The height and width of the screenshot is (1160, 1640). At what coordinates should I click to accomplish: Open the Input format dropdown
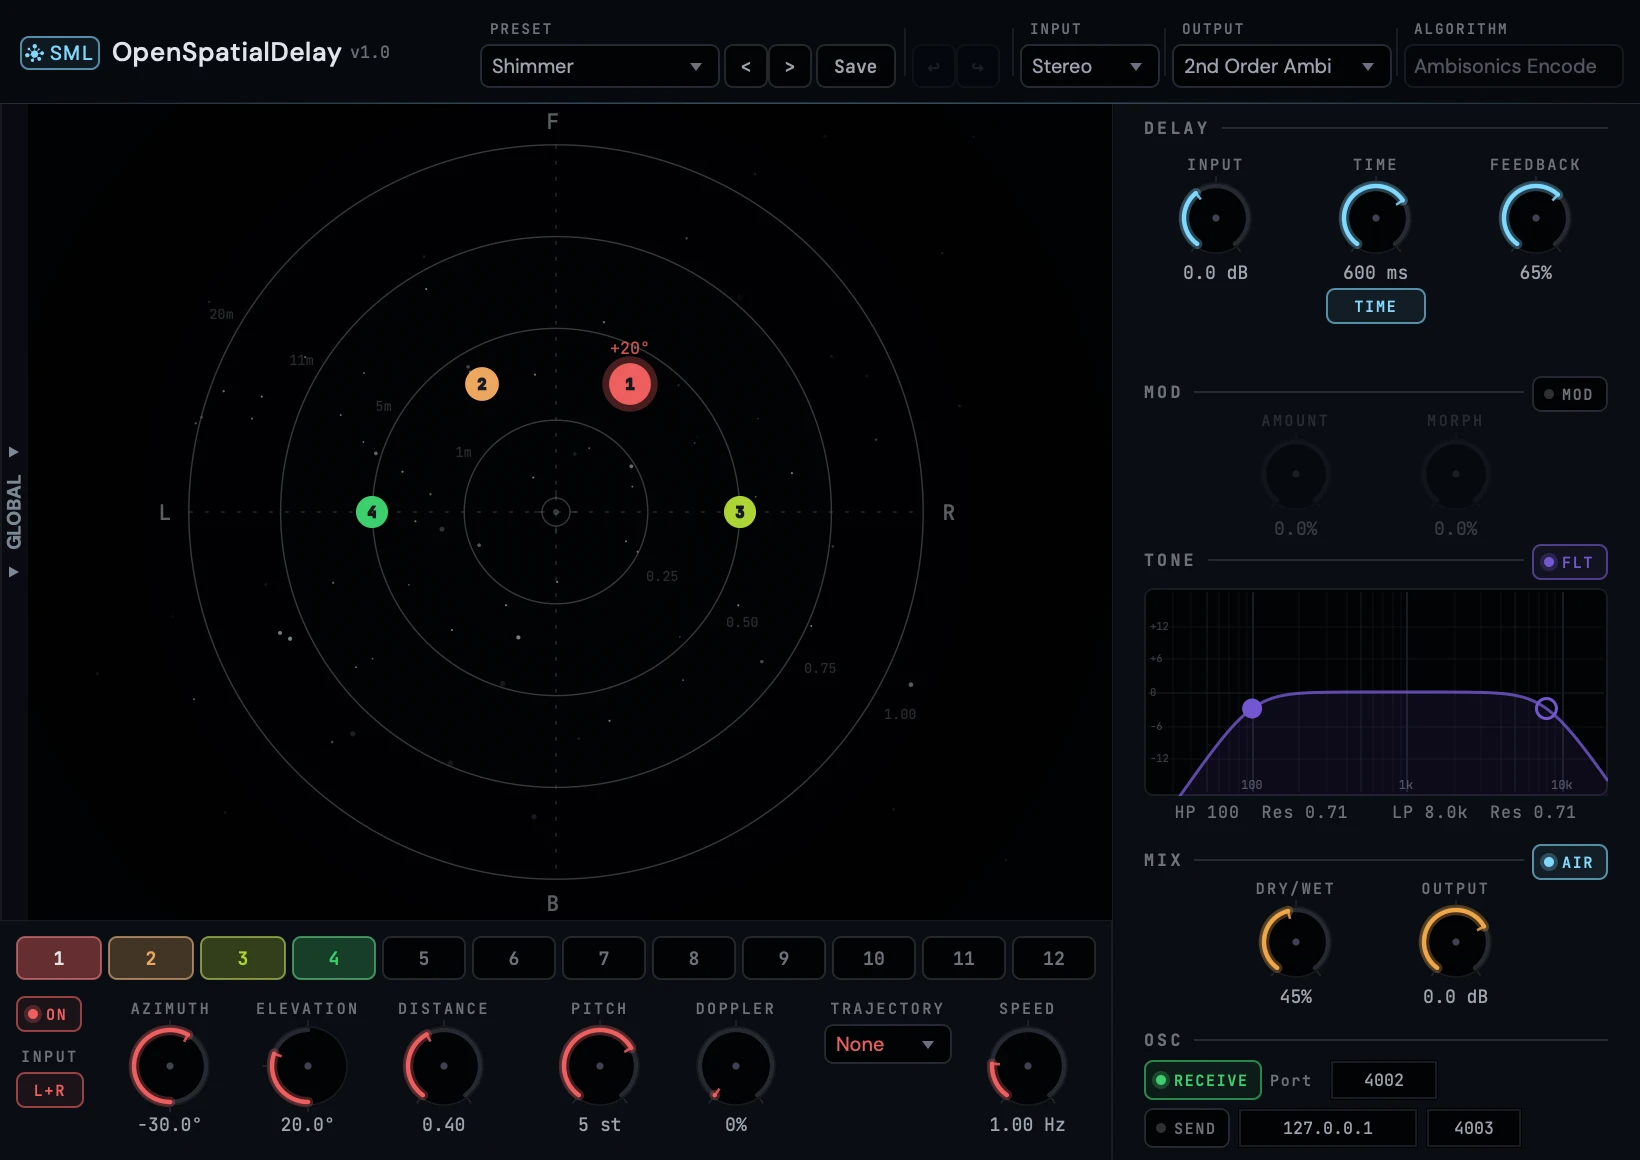tap(1090, 66)
